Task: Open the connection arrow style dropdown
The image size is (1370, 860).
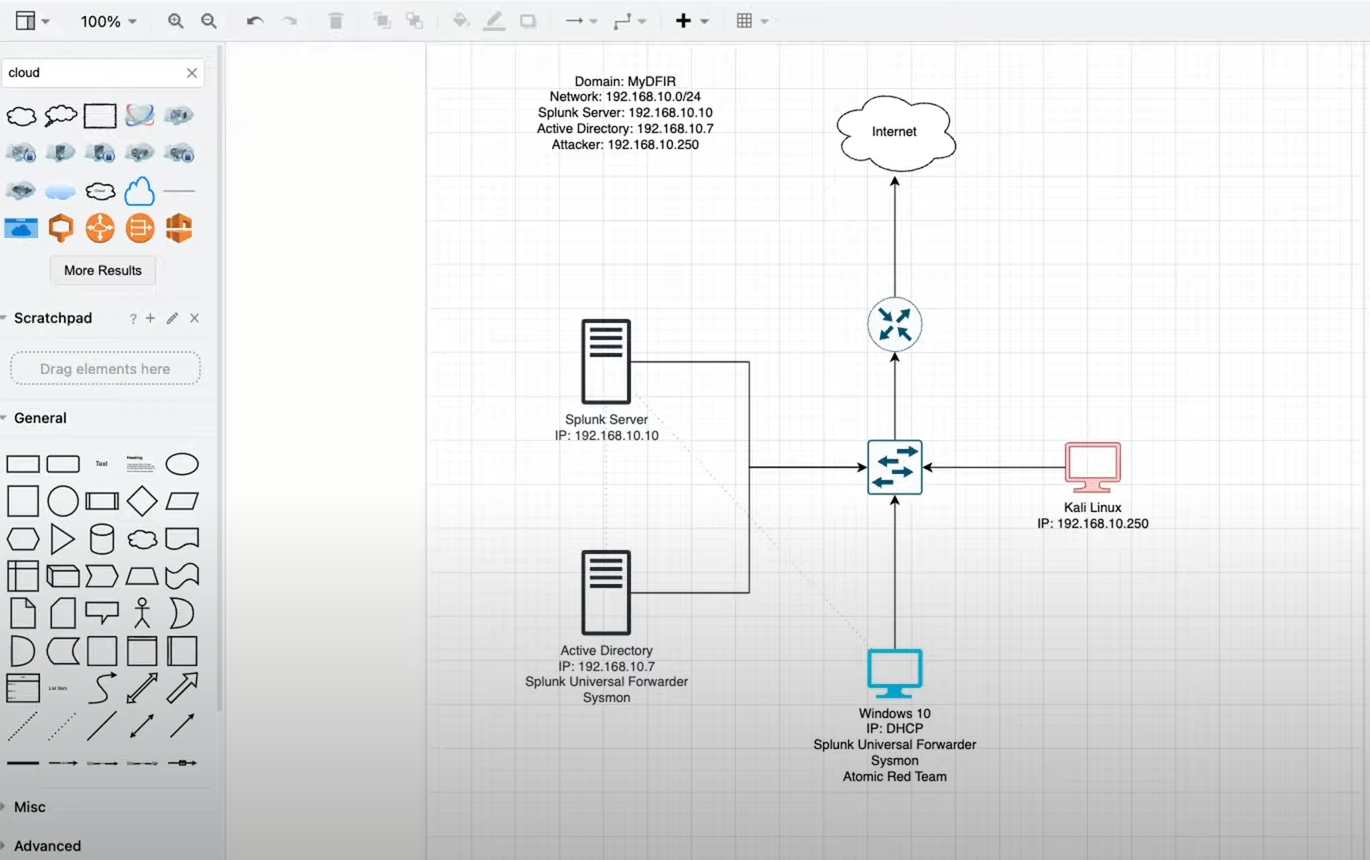Action: coord(581,21)
